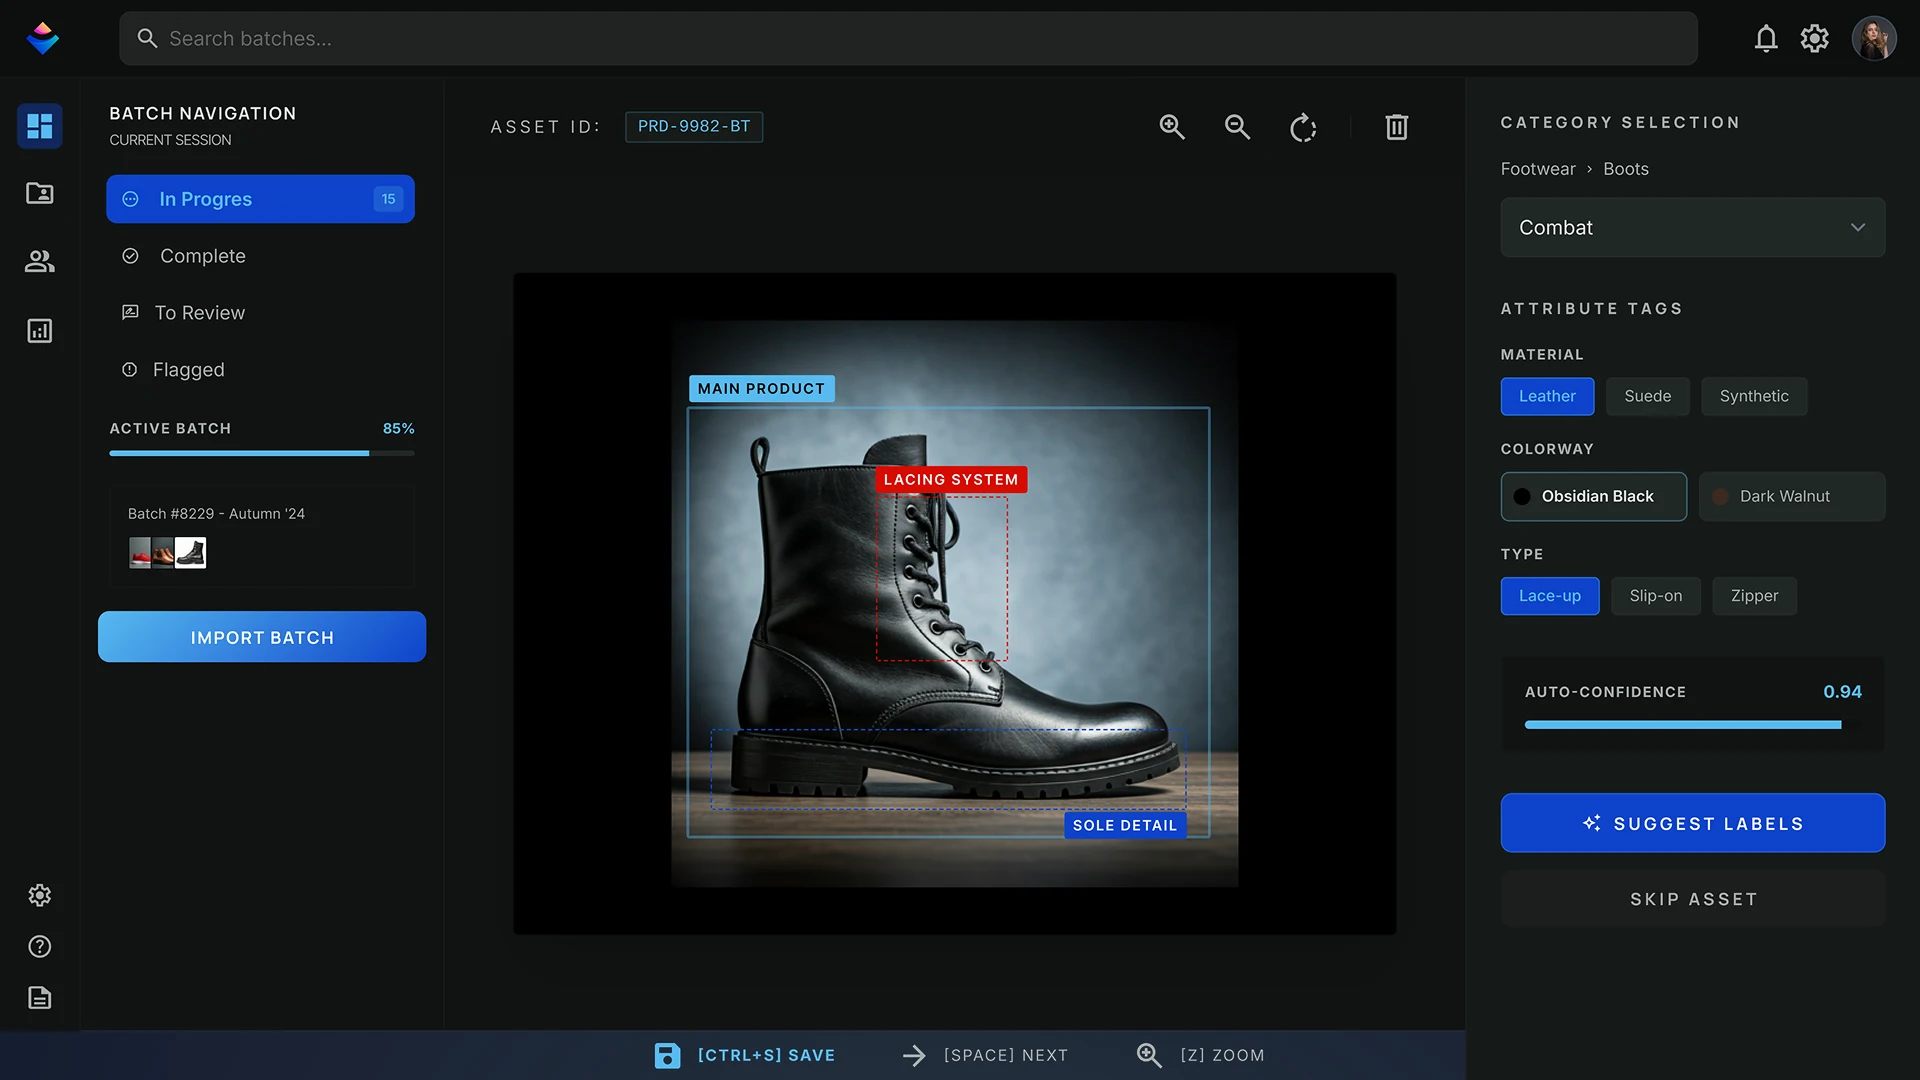Open the team members sidebar icon
This screenshot has width=1920, height=1080.
point(40,261)
